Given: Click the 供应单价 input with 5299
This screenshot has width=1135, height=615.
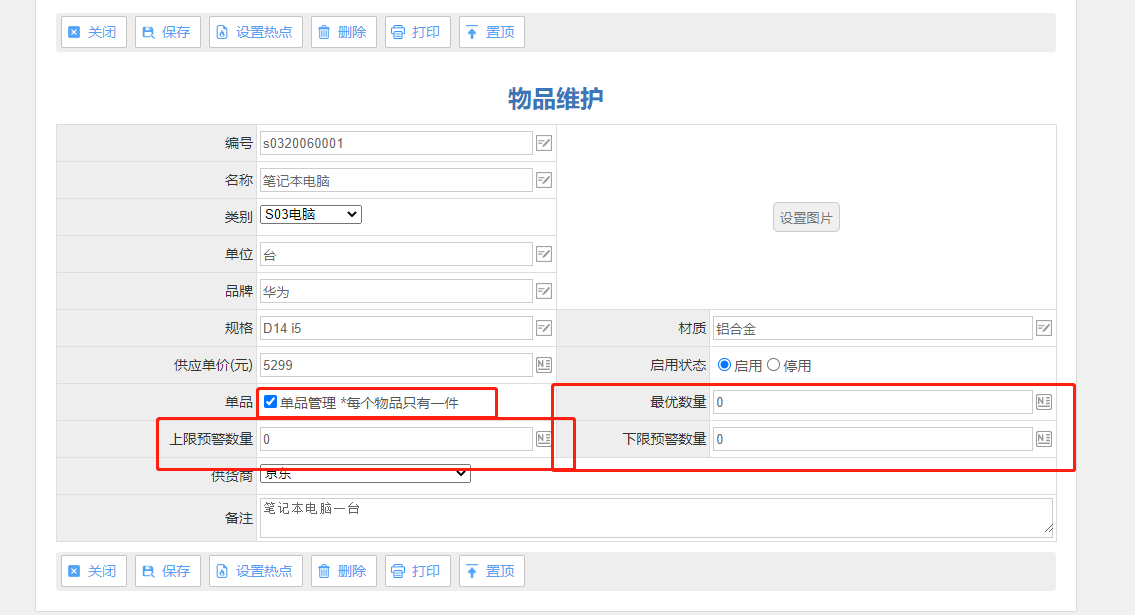Looking at the screenshot, I should (396, 365).
